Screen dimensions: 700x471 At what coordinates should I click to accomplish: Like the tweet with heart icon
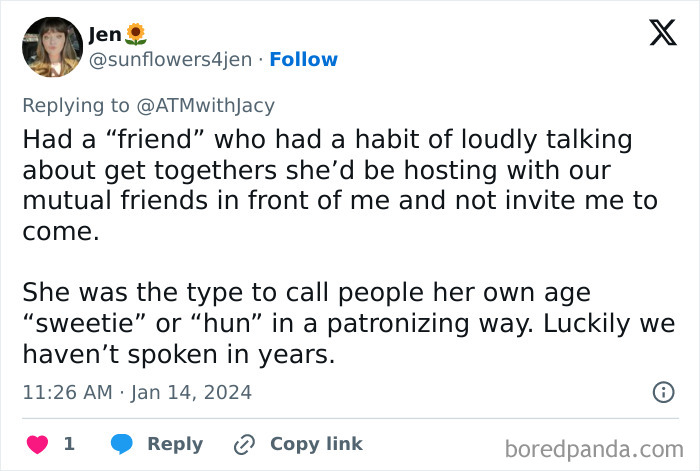click(x=38, y=444)
